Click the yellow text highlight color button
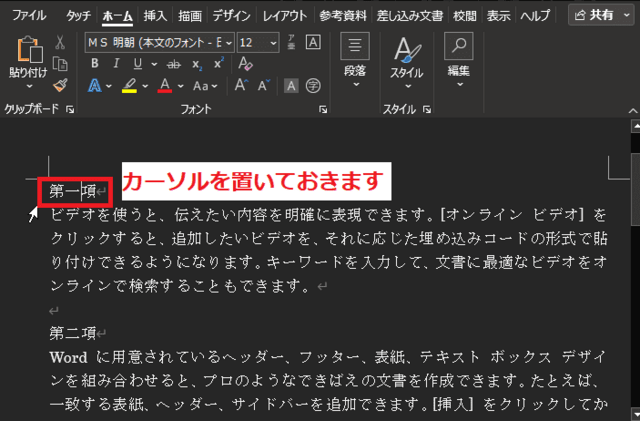The width and height of the screenshot is (640, 421). tap(129, 86)
